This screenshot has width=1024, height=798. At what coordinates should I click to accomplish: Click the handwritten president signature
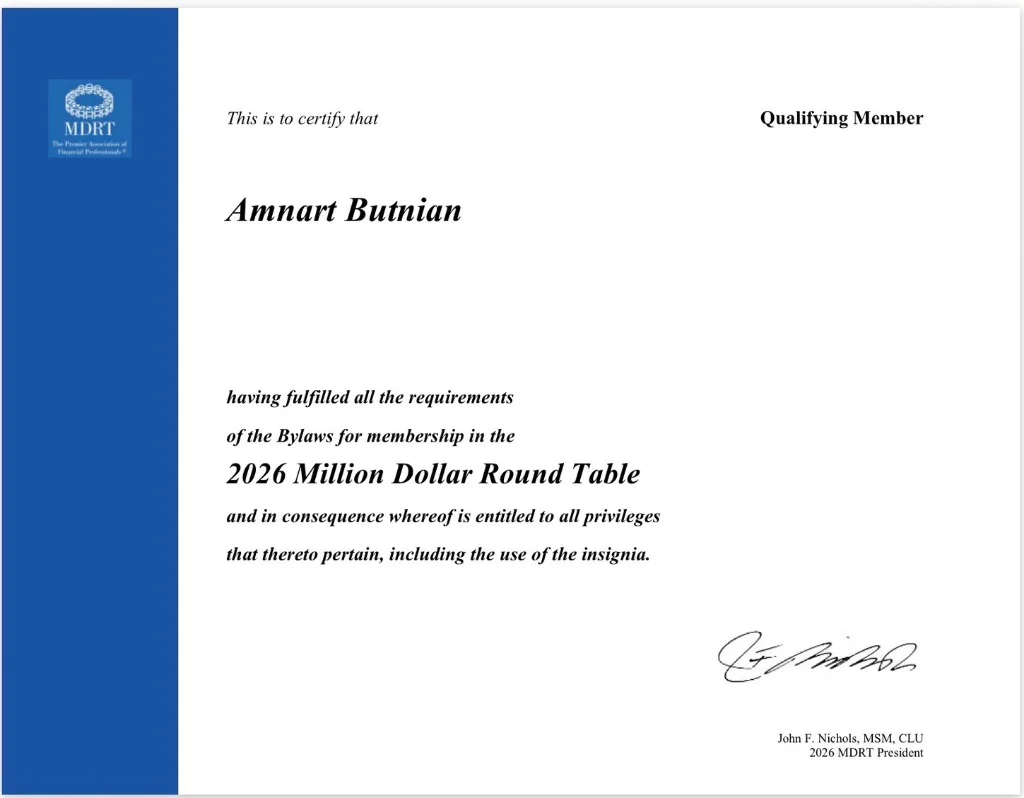[x=817, y=657]
